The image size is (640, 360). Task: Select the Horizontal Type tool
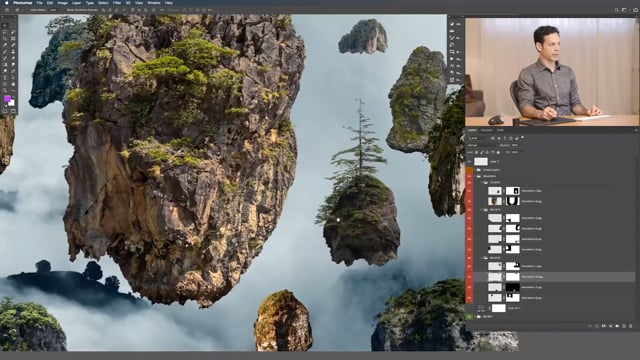(5, 78)
